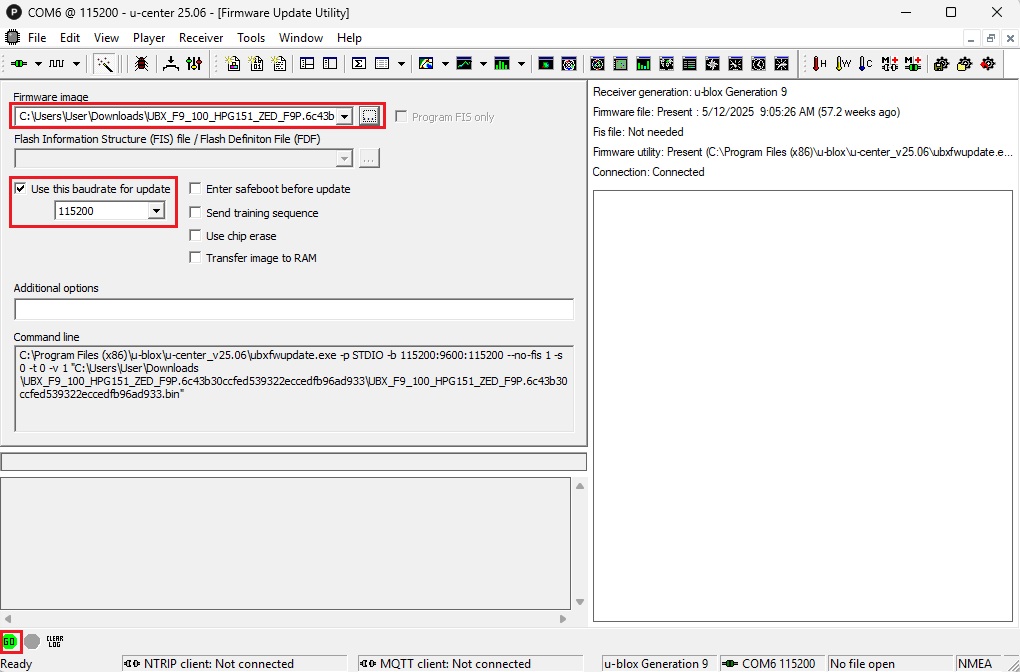Open the green chart view icon
Screen dimensions: 1020x672
464,64
